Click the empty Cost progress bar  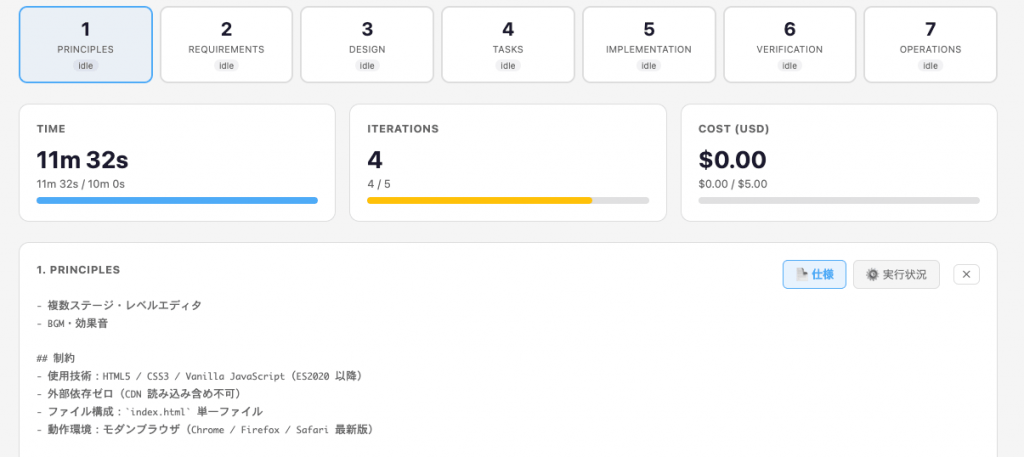[838, 200]
